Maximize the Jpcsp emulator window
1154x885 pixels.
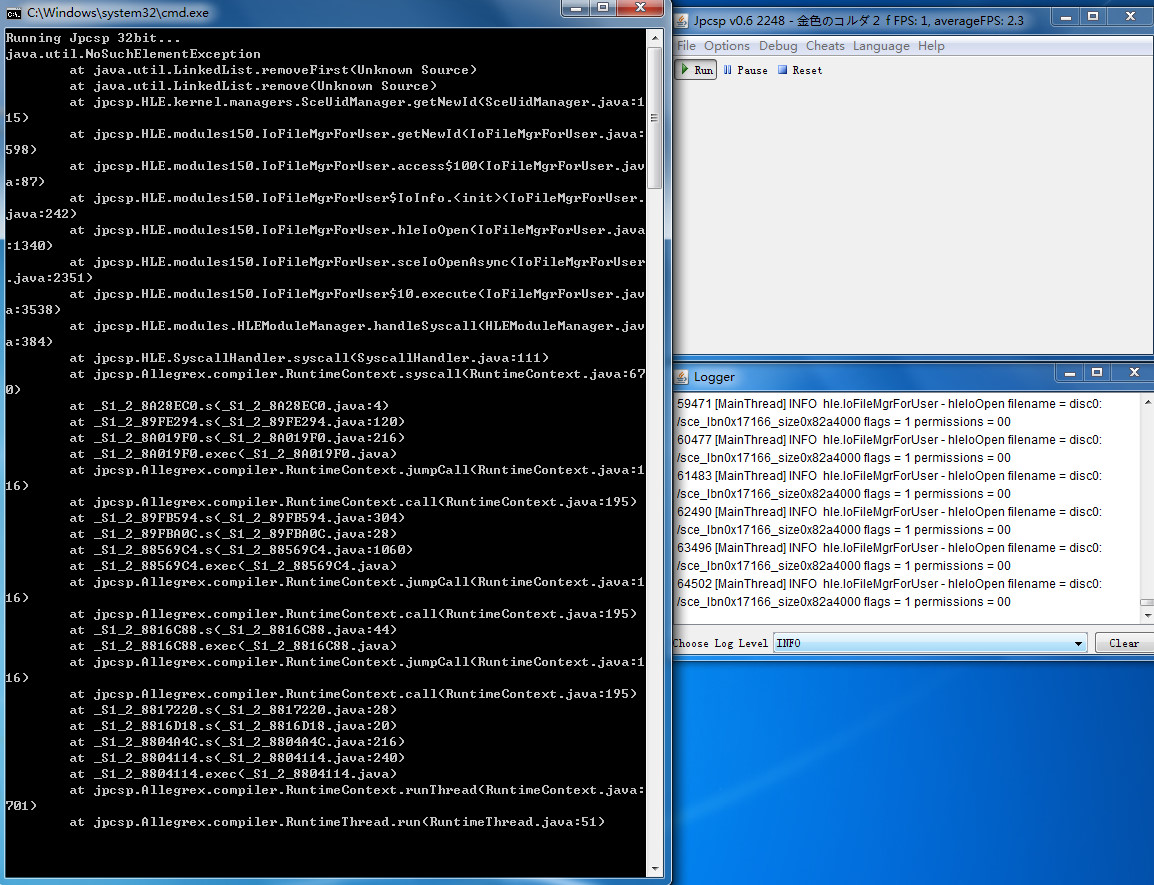click(x=1093, y=16)
